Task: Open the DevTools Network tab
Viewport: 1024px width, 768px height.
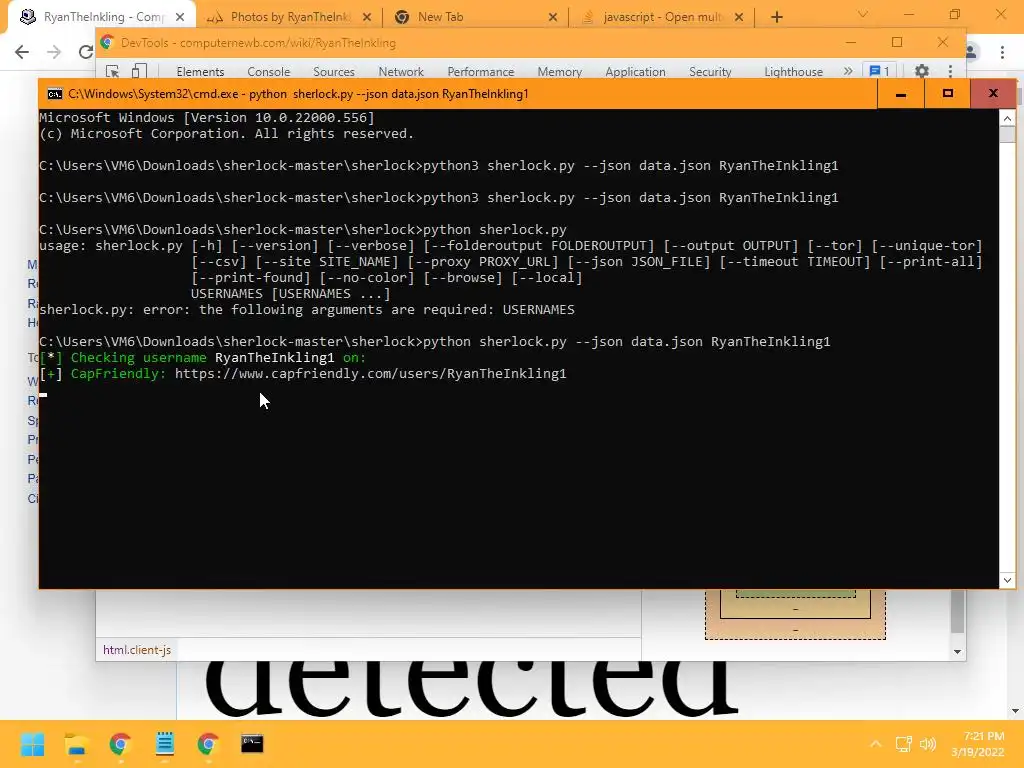Action: coord(401,72)
